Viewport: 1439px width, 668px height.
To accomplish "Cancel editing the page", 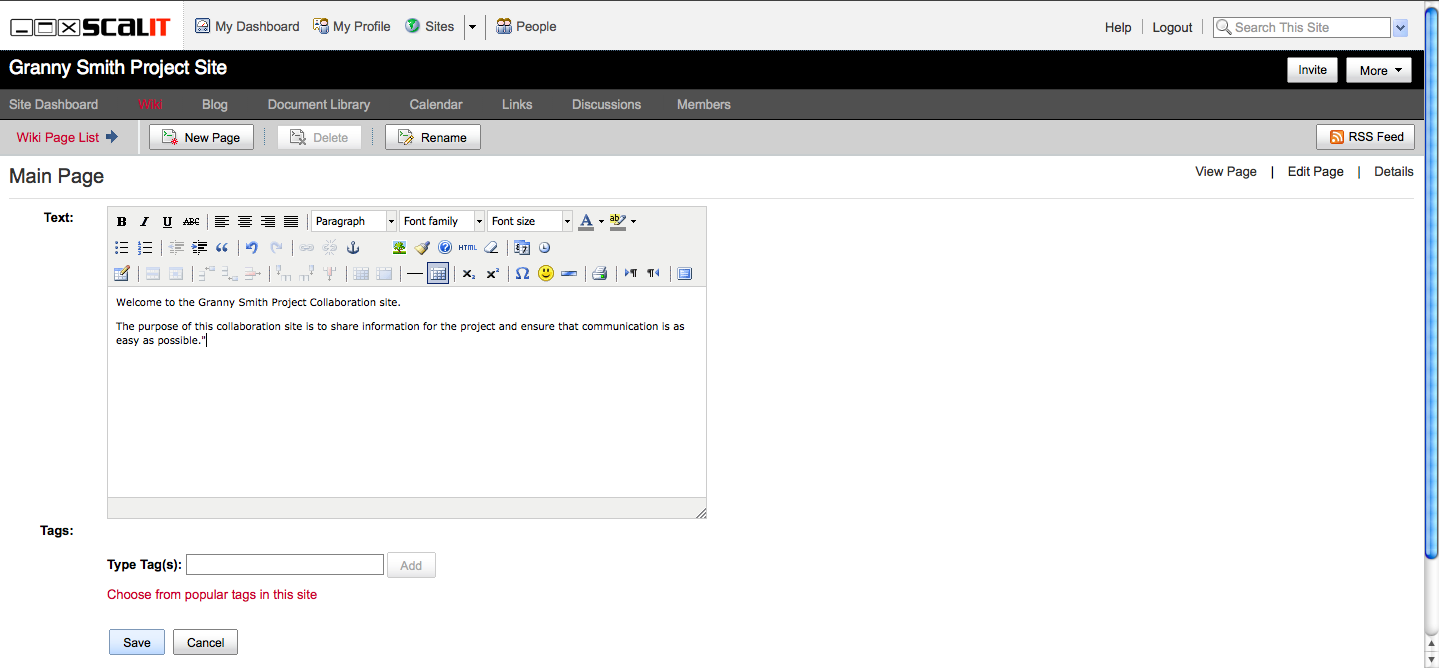I will tap(205, 642).
